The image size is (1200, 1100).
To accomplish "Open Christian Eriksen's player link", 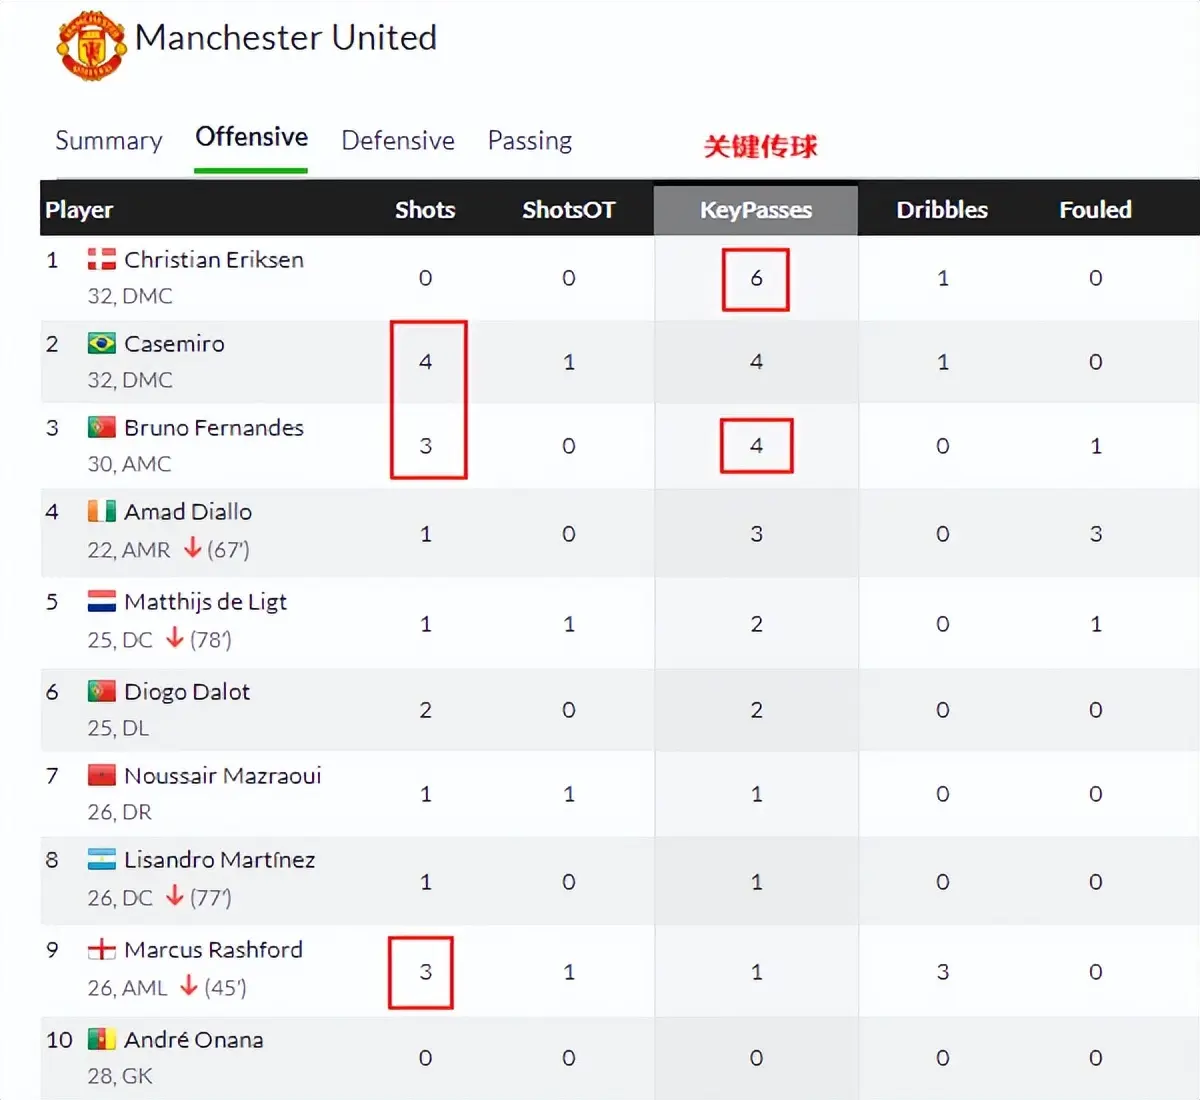I will coord(214,260).
